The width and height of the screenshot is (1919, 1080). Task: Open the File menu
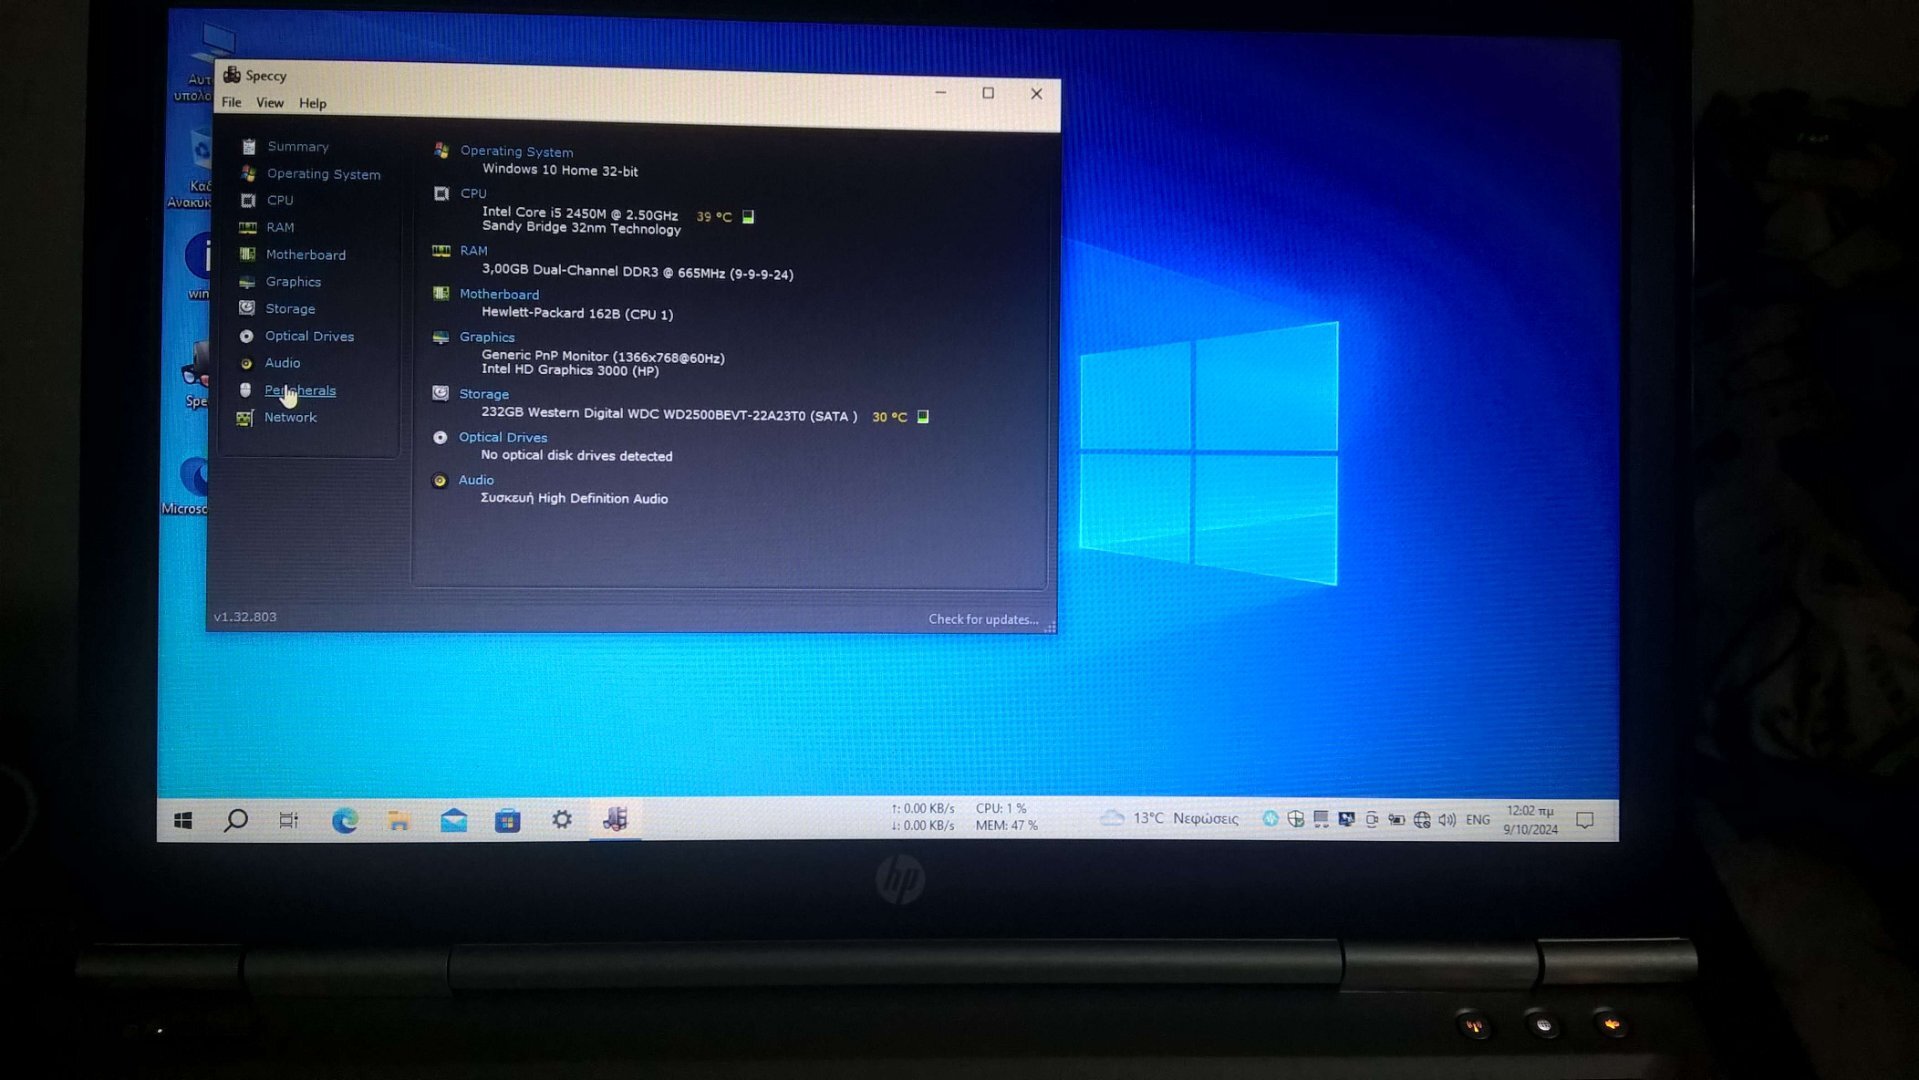231,102
